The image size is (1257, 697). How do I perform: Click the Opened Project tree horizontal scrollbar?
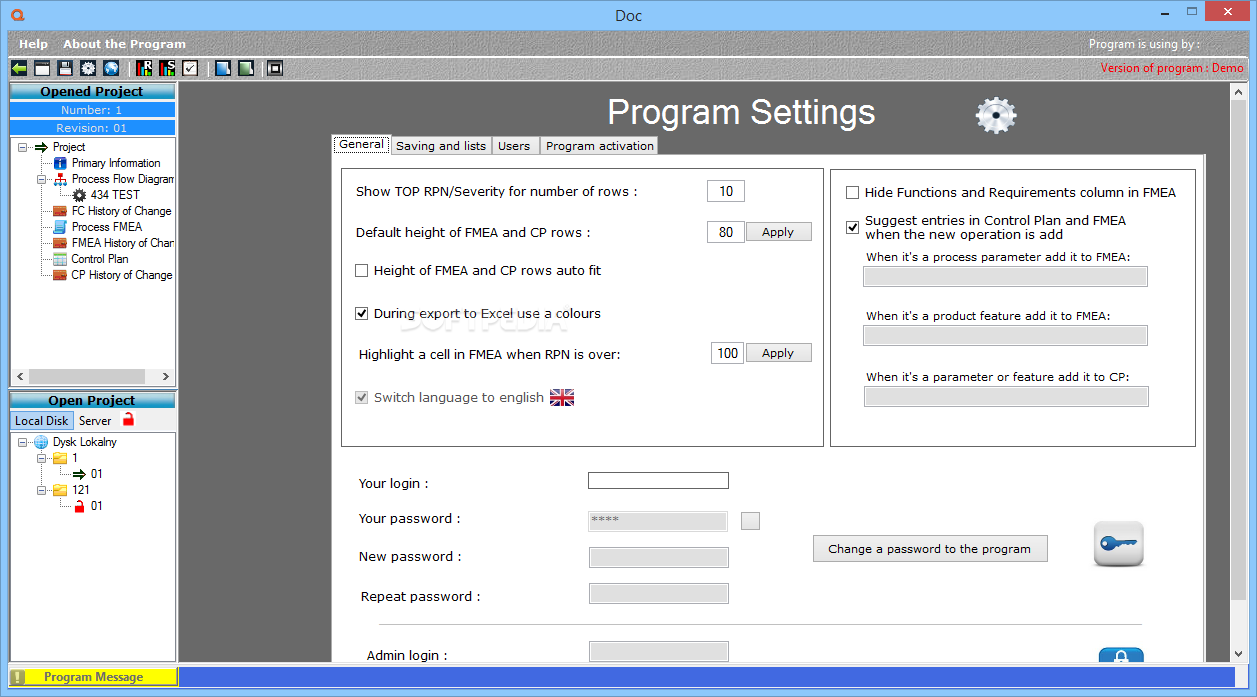92,377
